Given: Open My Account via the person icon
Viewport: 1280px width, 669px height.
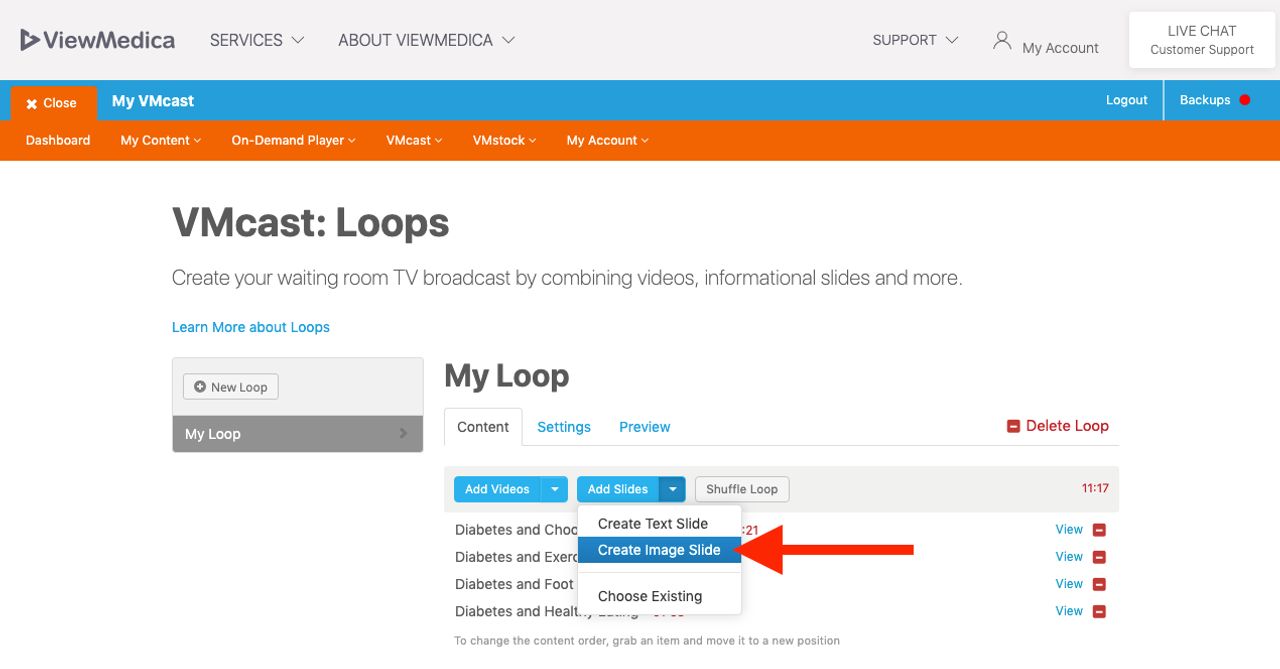Looking at the screenshot, I should pos(1001,42).
